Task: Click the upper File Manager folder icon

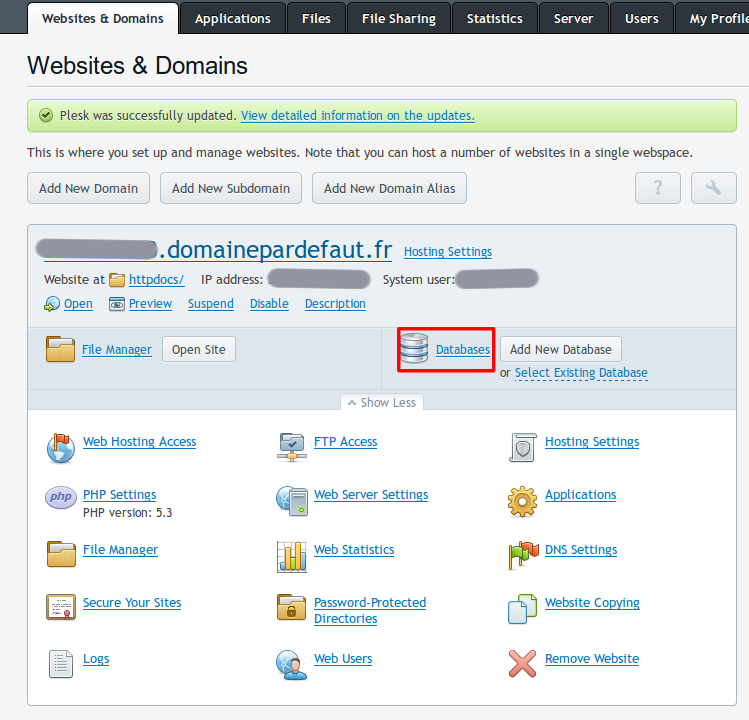Action: [60, 349]
